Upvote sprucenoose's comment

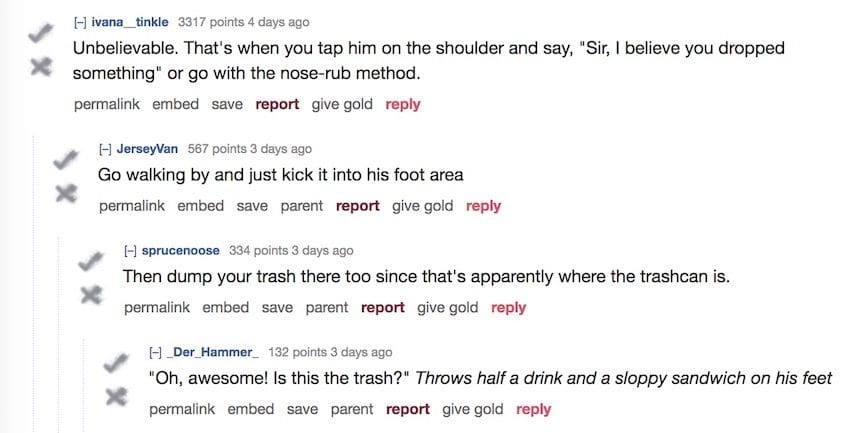90,261
